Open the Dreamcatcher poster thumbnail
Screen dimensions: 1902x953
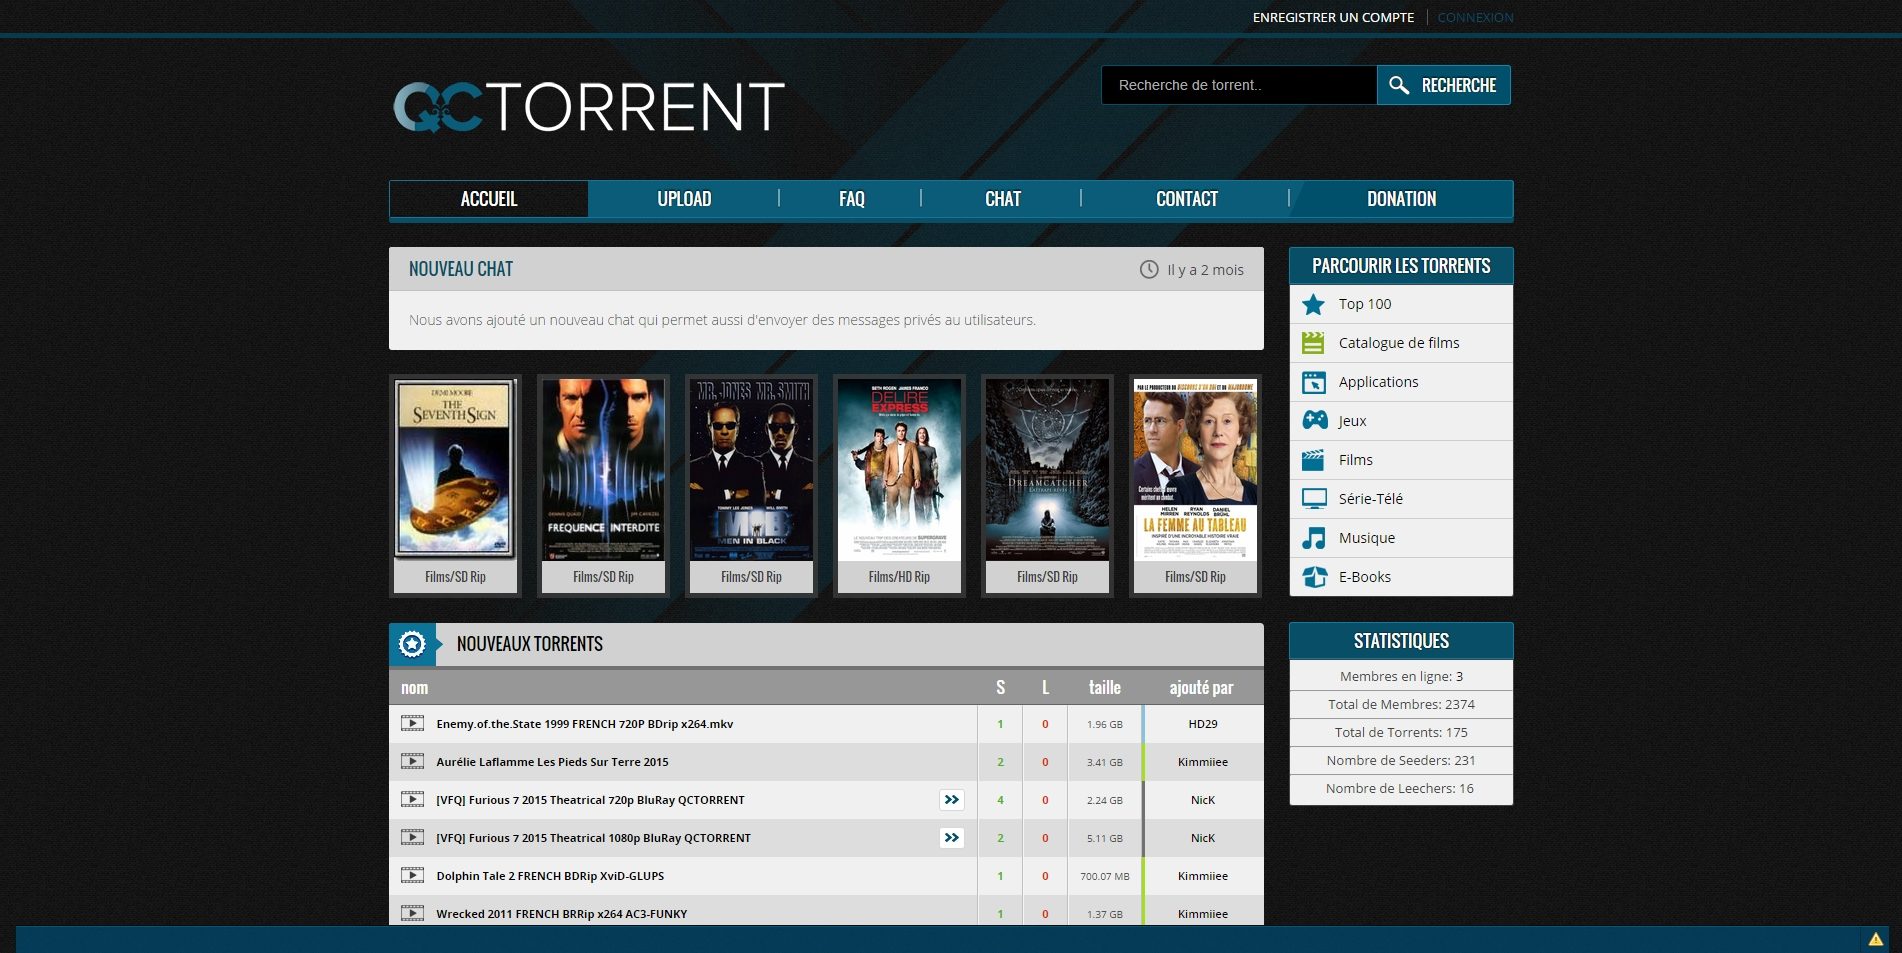pyautogui.click(x=1047, y=469)
